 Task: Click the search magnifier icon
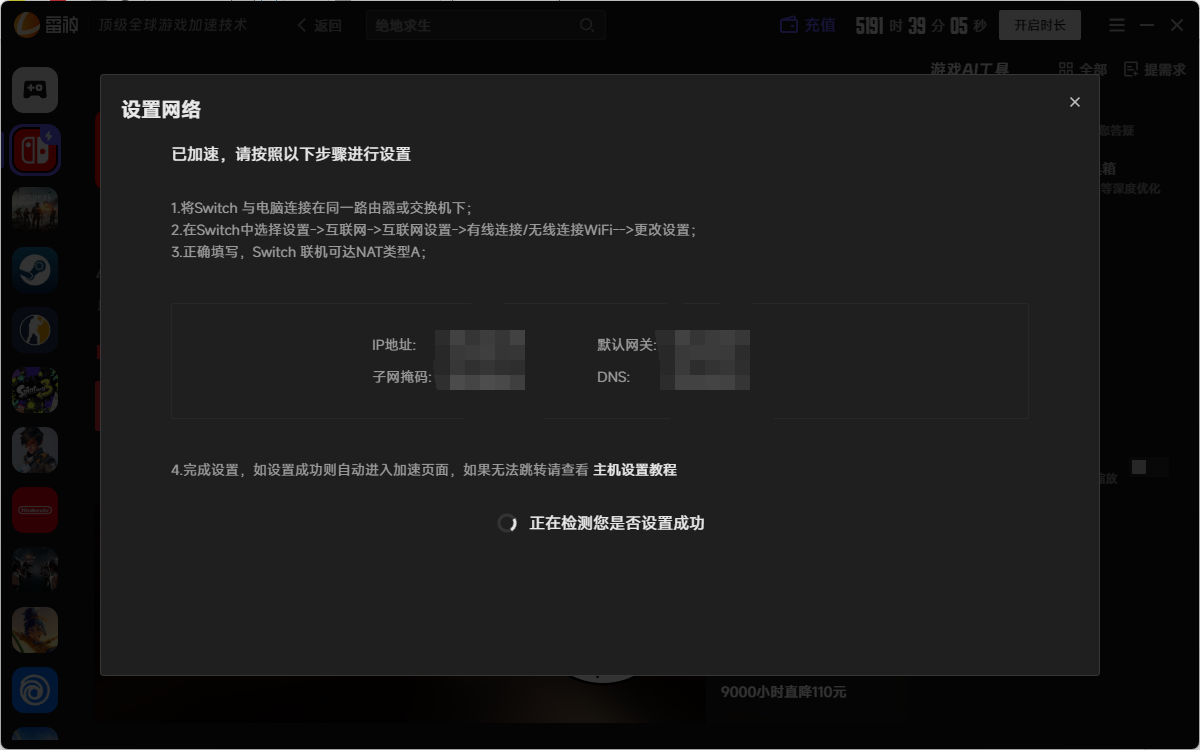point(587,25)
